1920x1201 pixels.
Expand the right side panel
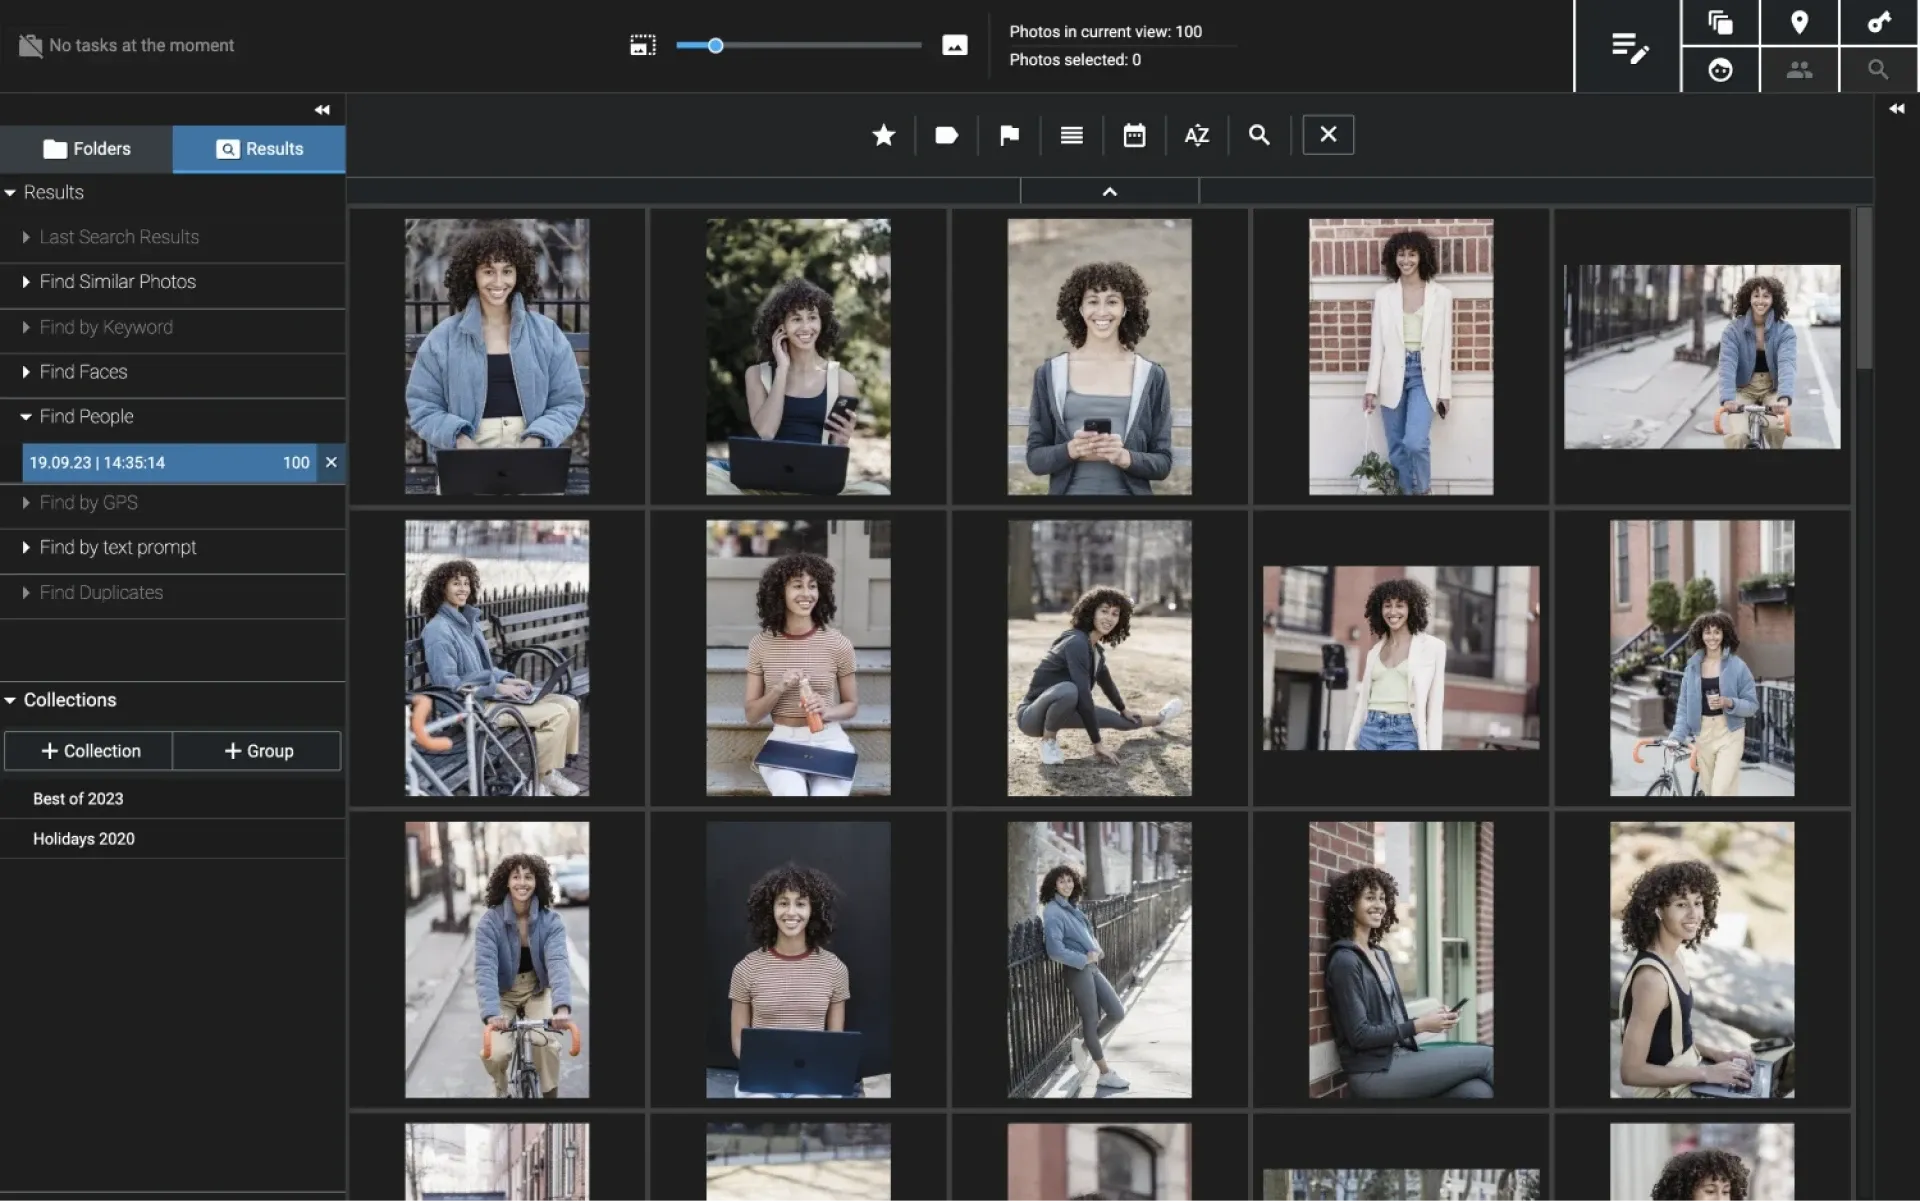click(x=1896, y=109)
